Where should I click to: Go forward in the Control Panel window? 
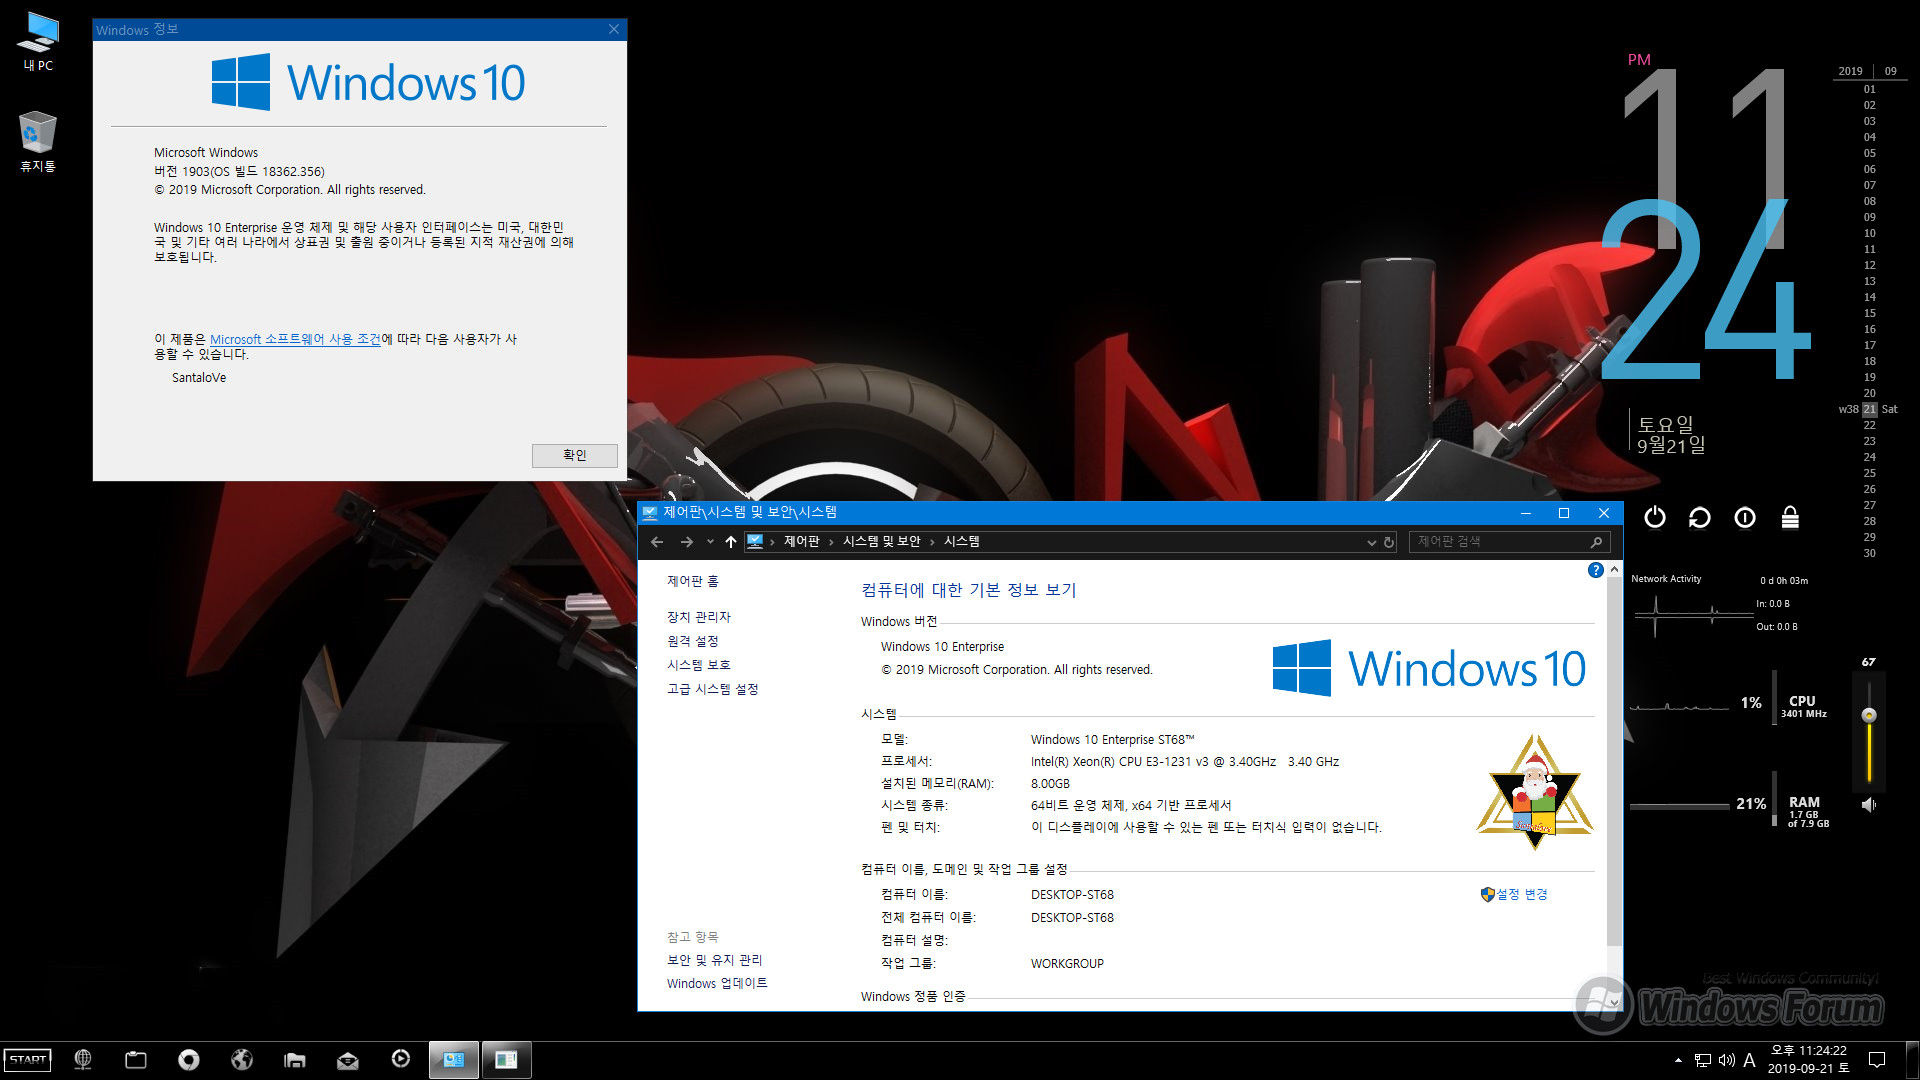[x=687, y=541]
